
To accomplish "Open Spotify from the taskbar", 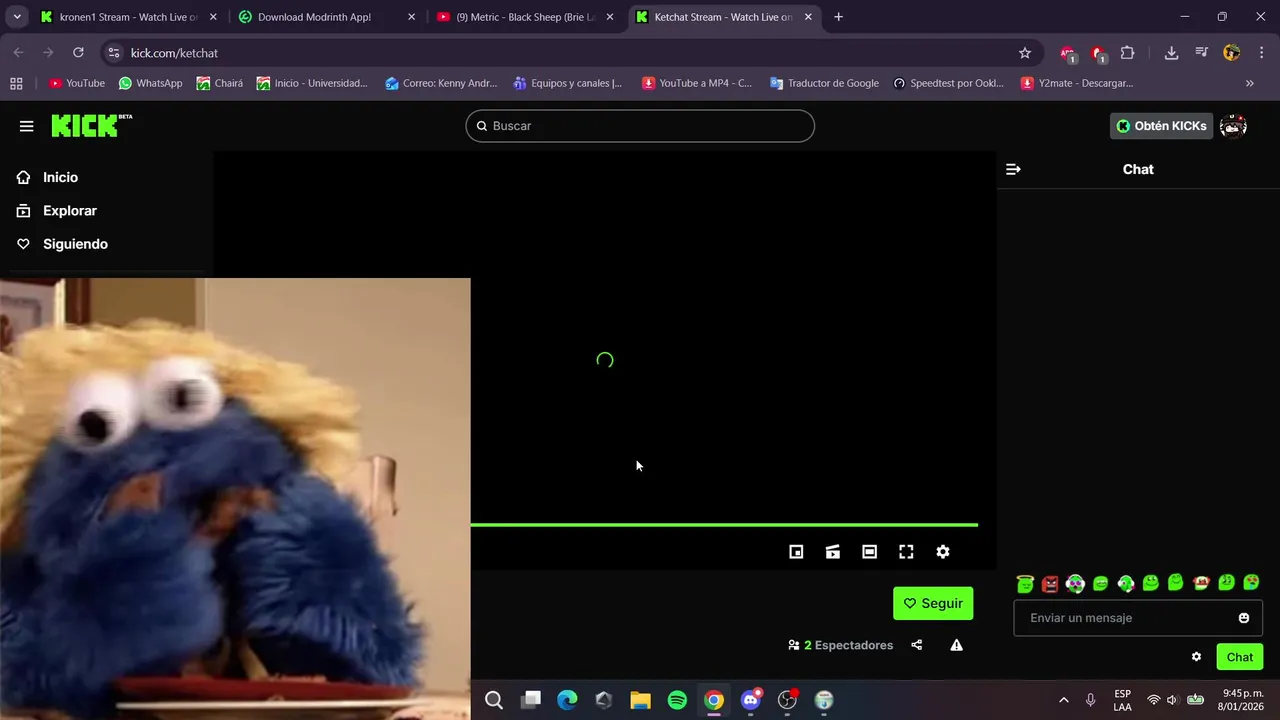I will 677,700.
